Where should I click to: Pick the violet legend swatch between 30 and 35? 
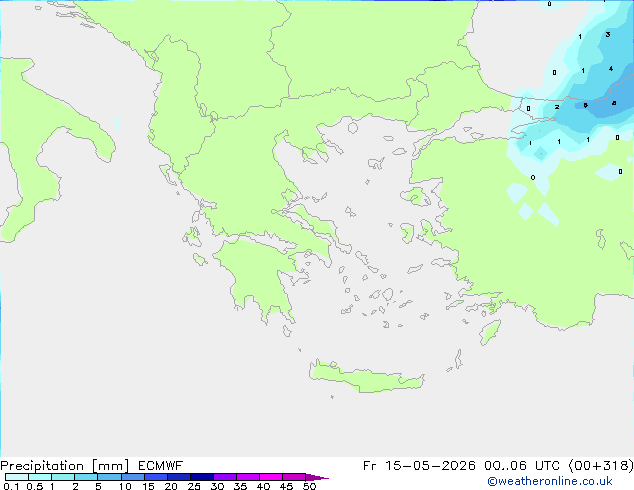coord(225,477)
